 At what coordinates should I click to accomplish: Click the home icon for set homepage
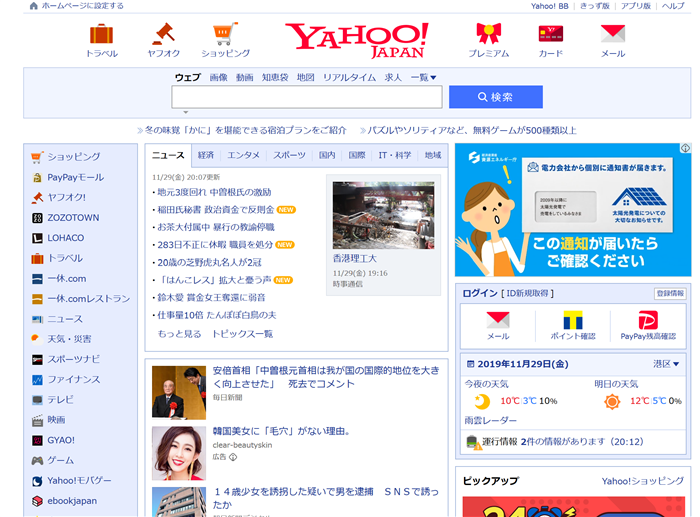[33, 6]
